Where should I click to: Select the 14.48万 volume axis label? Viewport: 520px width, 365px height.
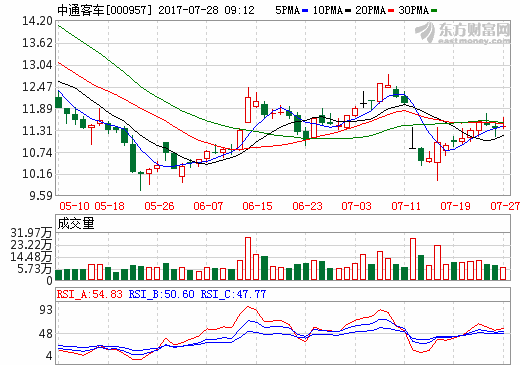(x=31, y=257)
